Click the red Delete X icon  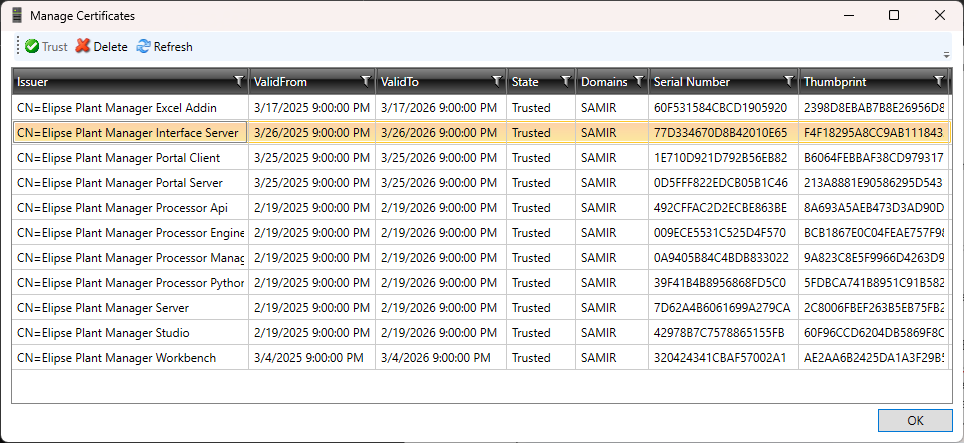pos(83,47)
